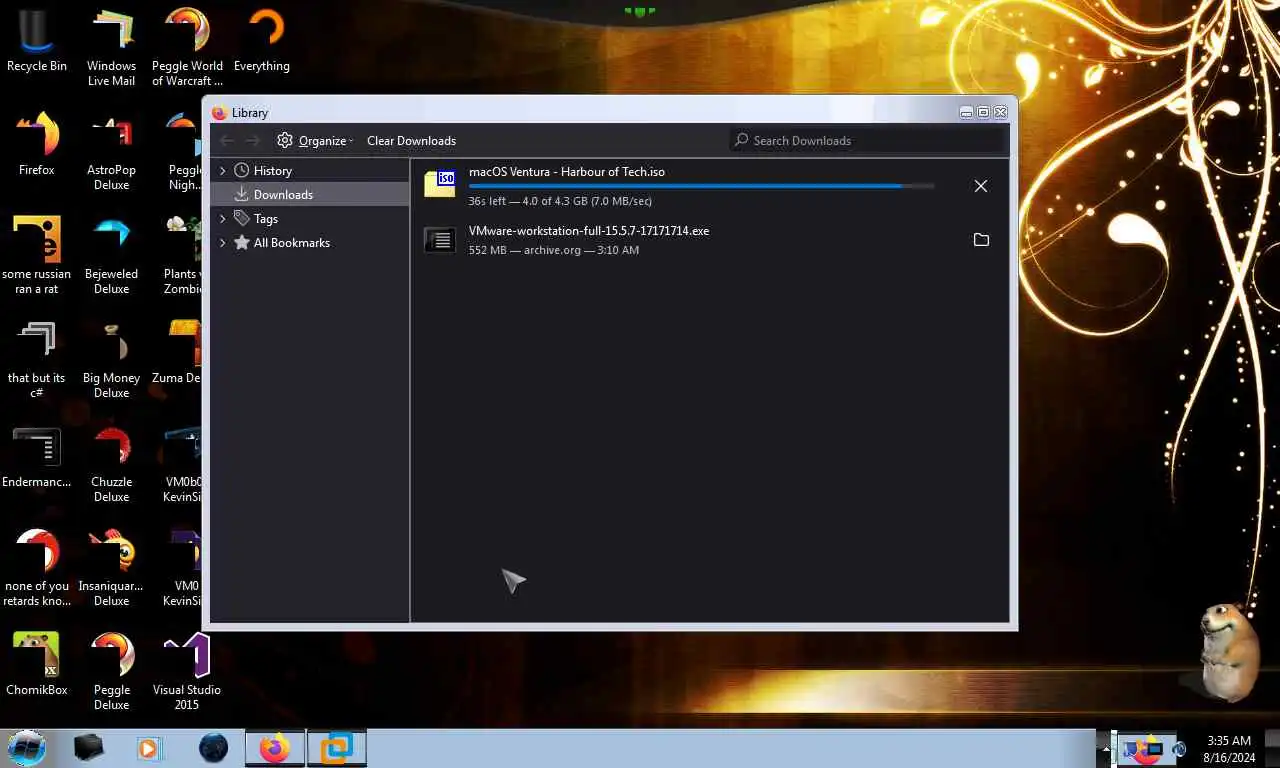Click Clear Downloads button
This screenshot has height=768, width=1280.
point(411,141)
